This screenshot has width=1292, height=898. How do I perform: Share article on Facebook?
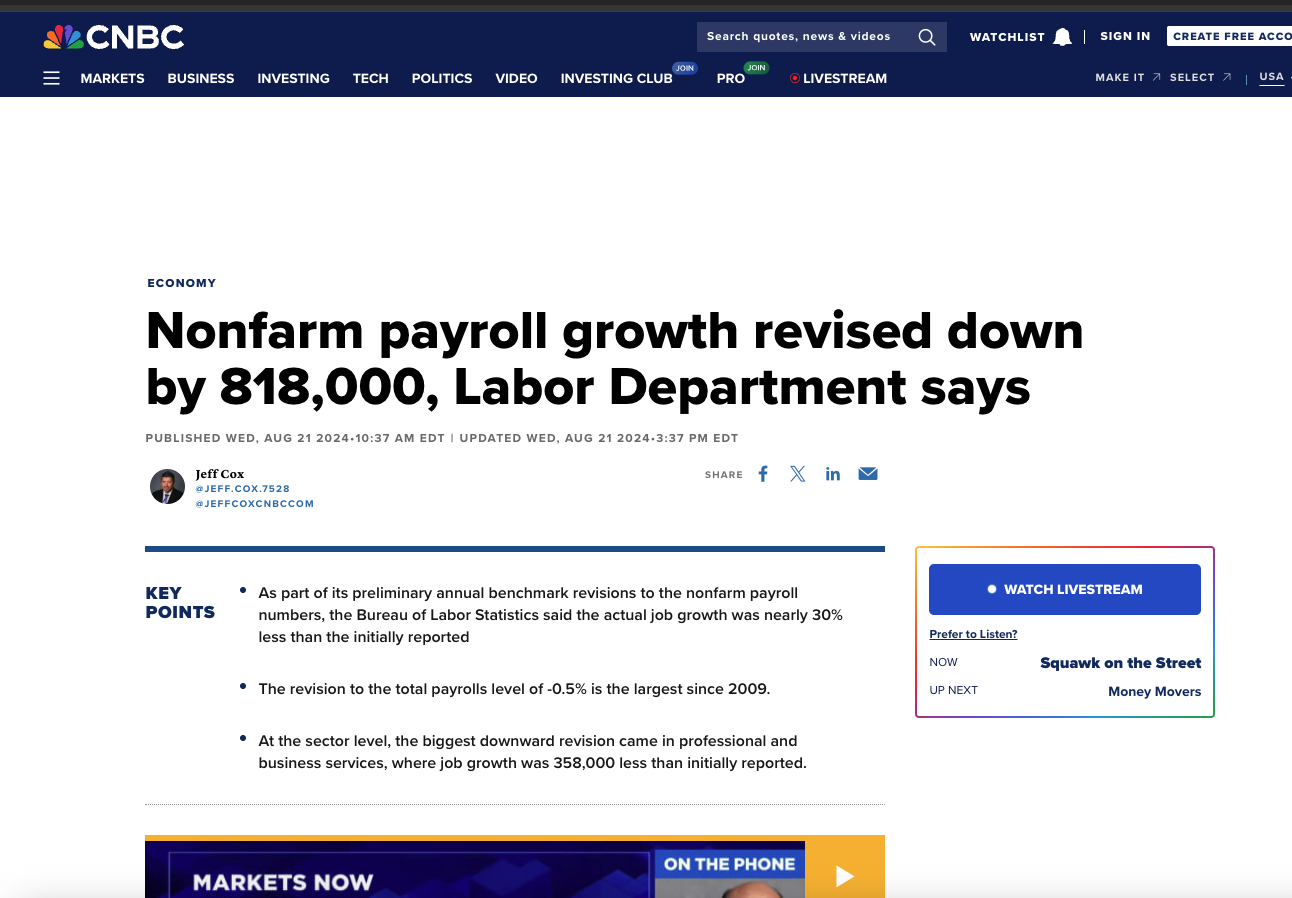coord(763,474)
